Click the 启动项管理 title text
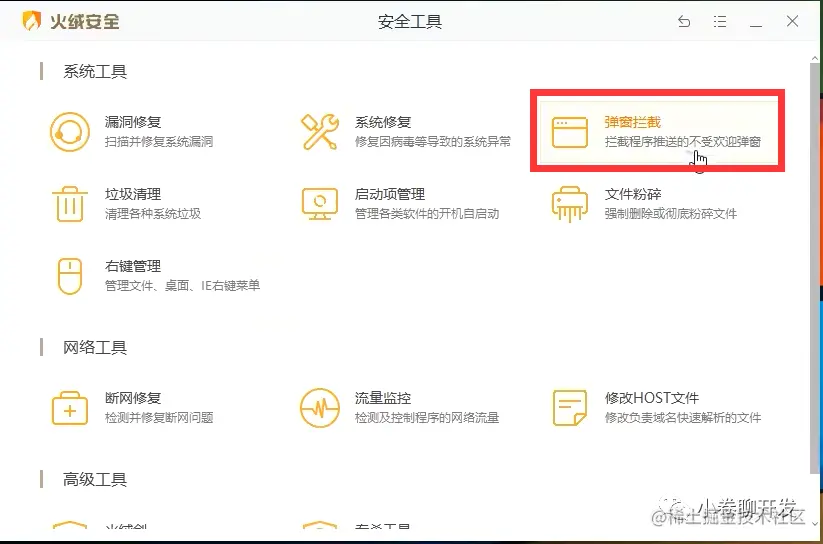Viewport: 823px width, 544px height. 390,194
